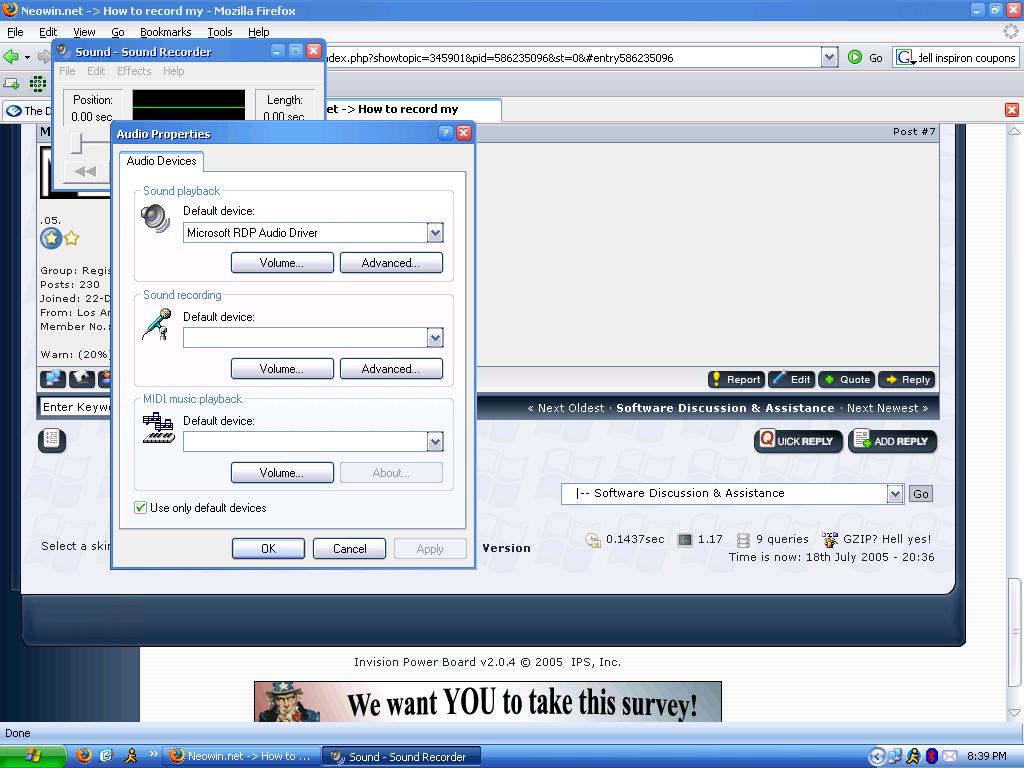1024x768 pixels.
Task: Toggle Use only default devices checkbox
Action: (140, 507)
